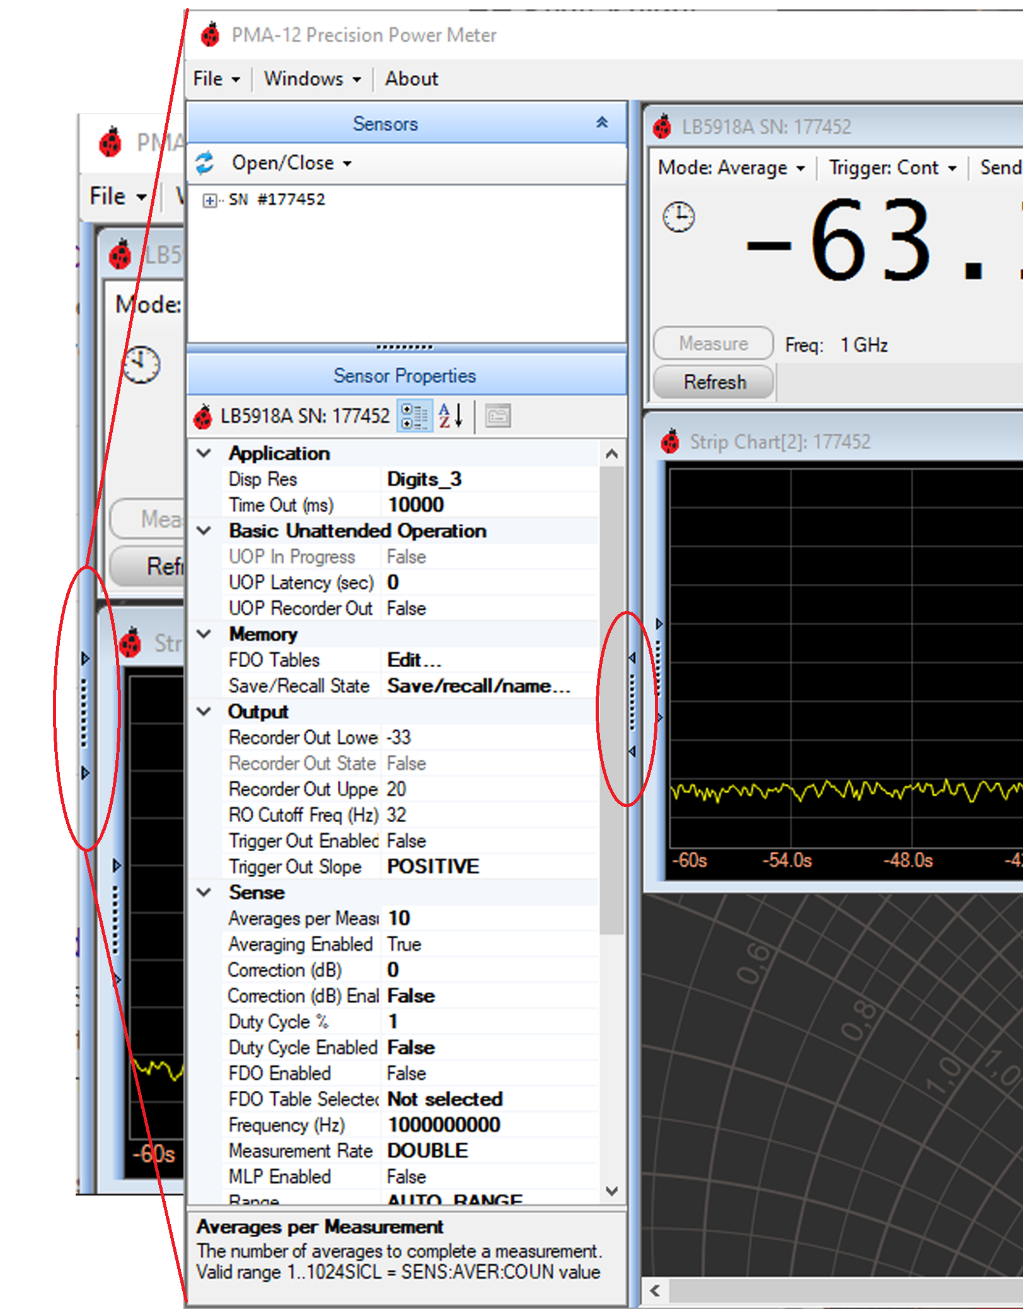Click Str chart ladybug icon in background window

[x=130, y=643]
